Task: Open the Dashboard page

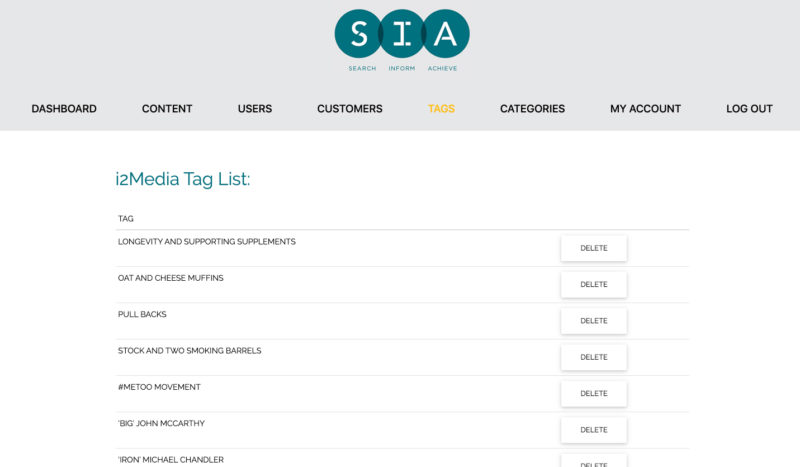Action: click(64, 109)
